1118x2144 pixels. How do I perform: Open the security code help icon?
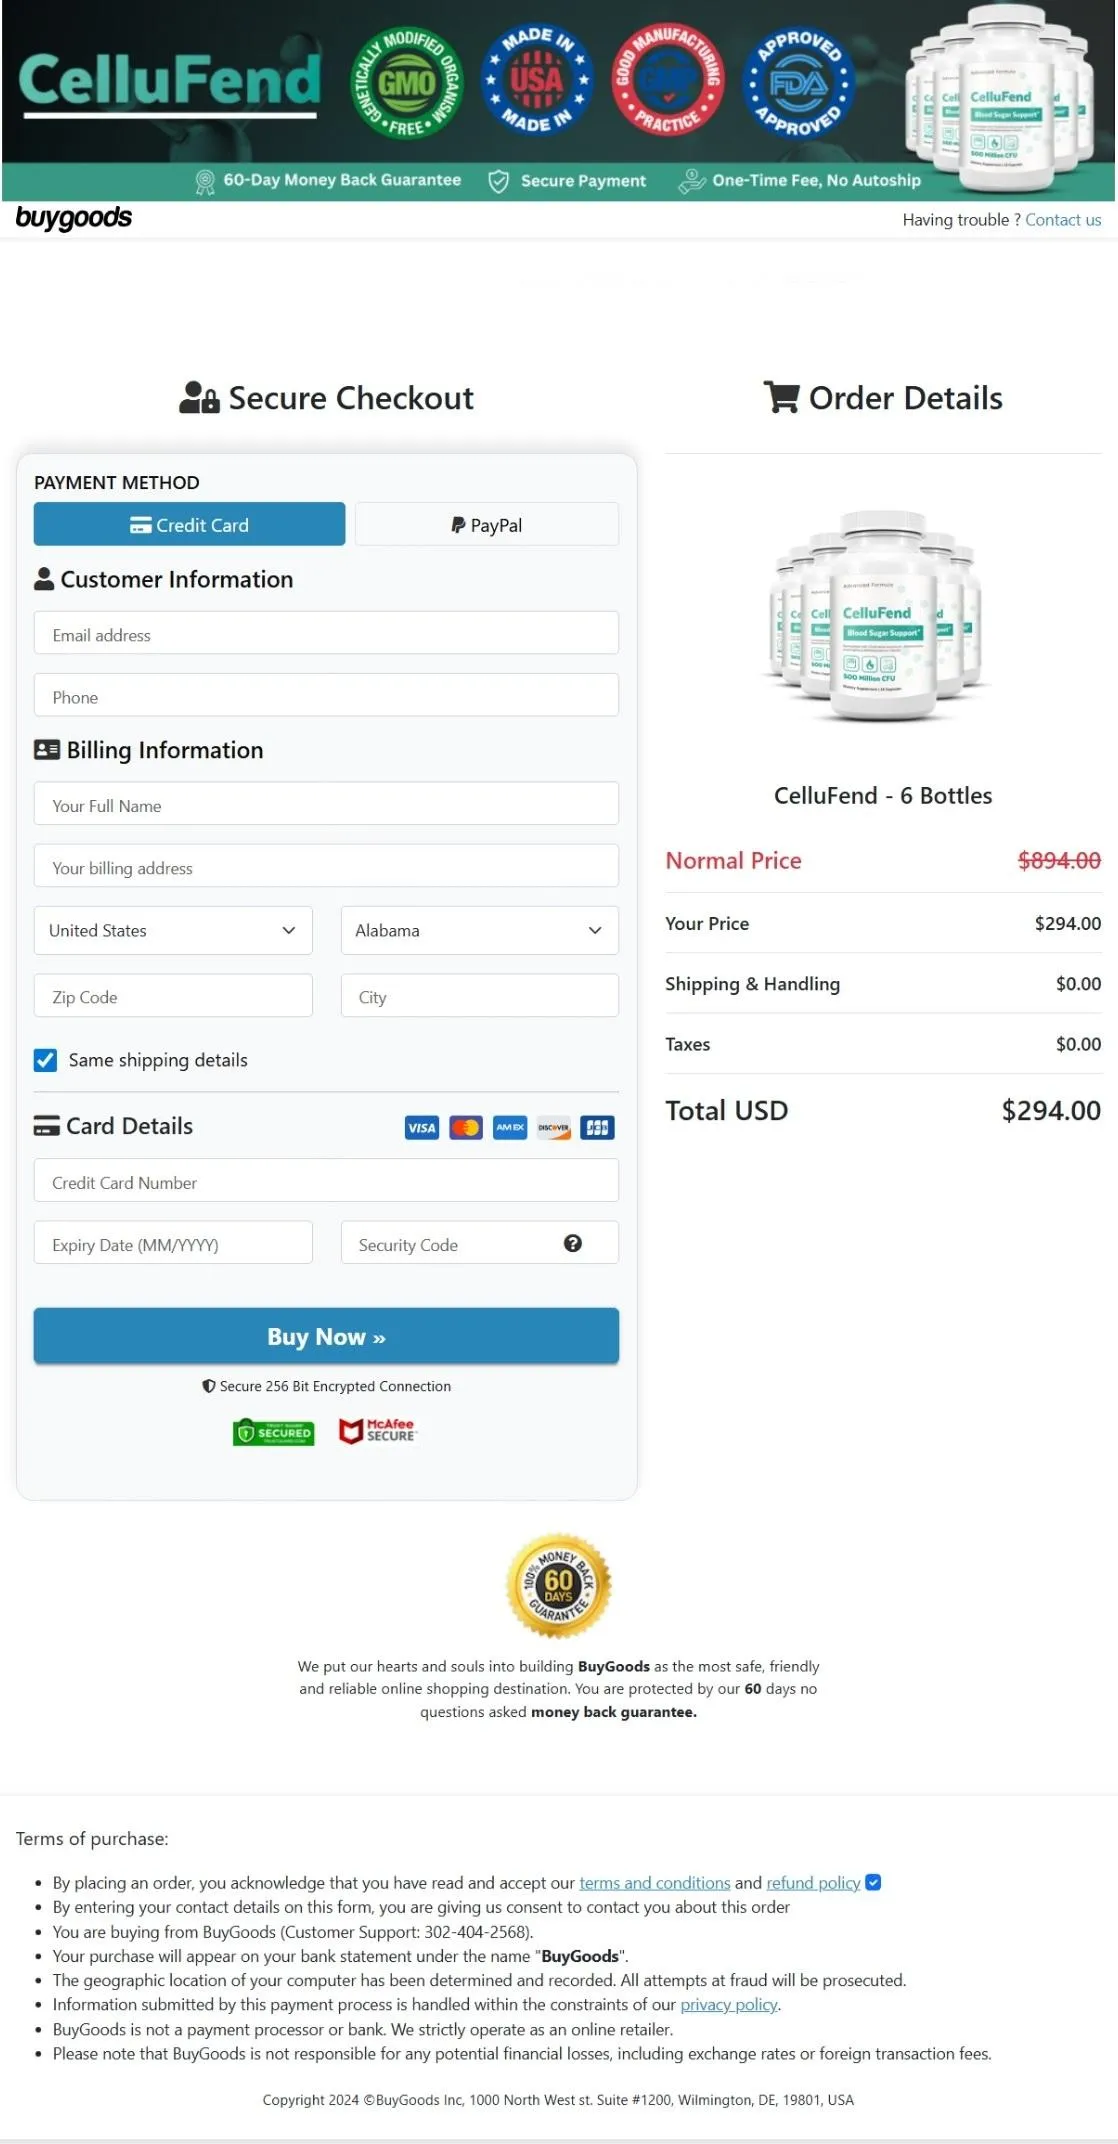(x=572, y=1244)
